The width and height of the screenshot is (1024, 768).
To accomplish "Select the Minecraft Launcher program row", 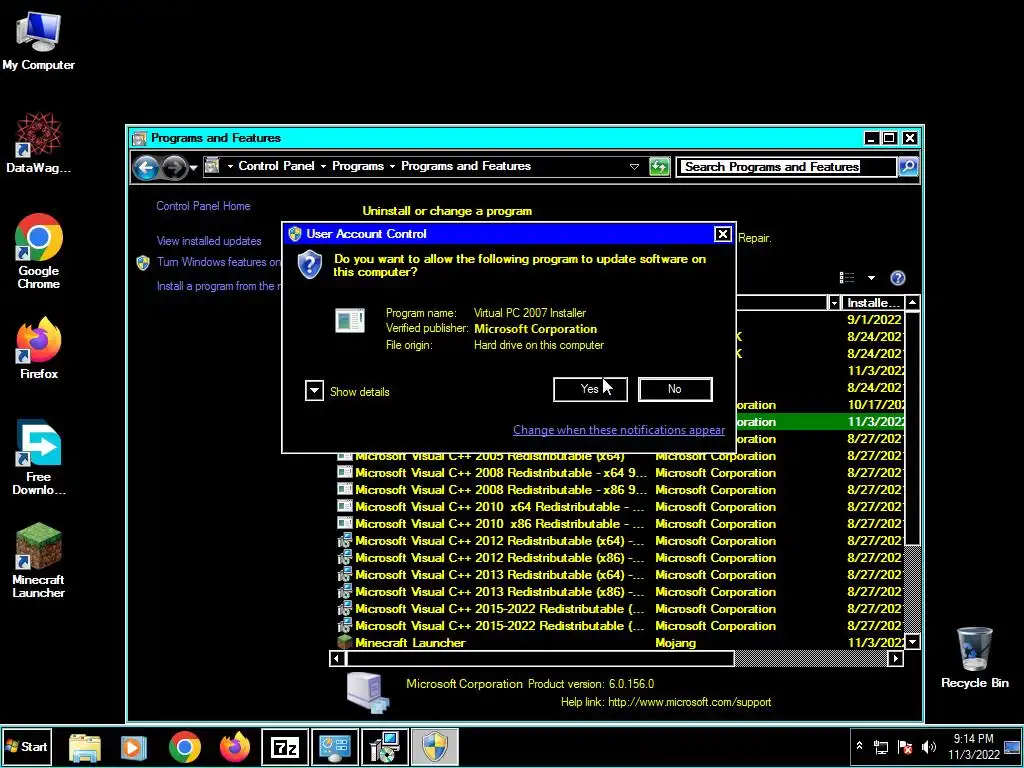I will pos(620,643).
